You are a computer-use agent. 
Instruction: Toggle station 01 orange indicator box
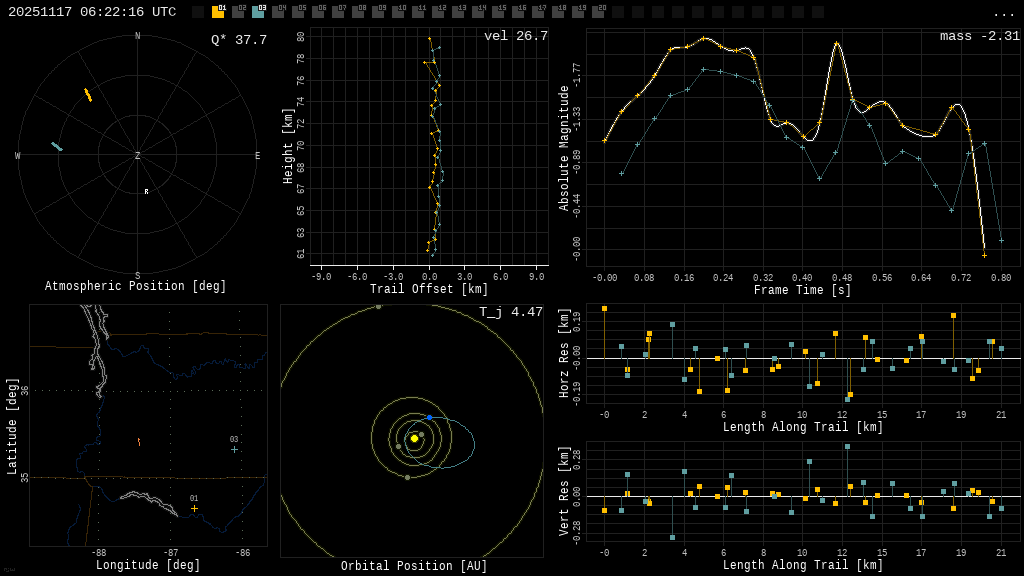(218, 12)
